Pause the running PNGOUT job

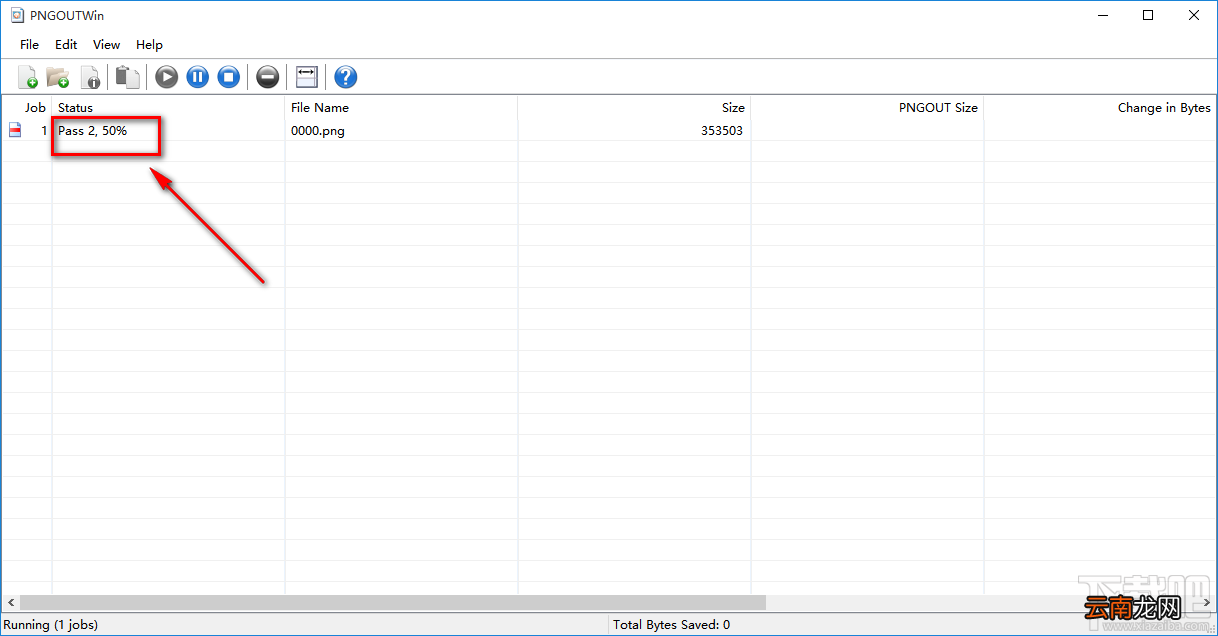click(x=198, y=77)
